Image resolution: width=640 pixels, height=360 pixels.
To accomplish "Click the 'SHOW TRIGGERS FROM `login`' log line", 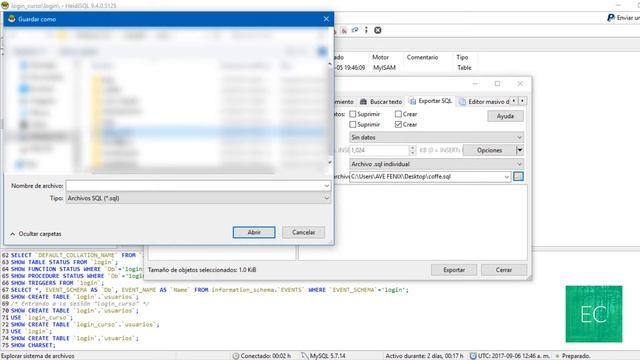I will 57,283.
